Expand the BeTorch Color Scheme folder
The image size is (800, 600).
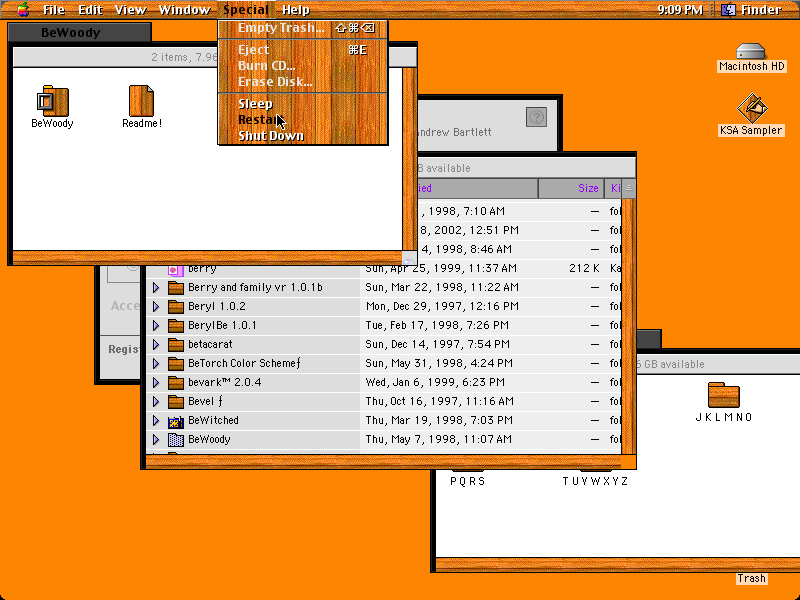tap(156, 364)
